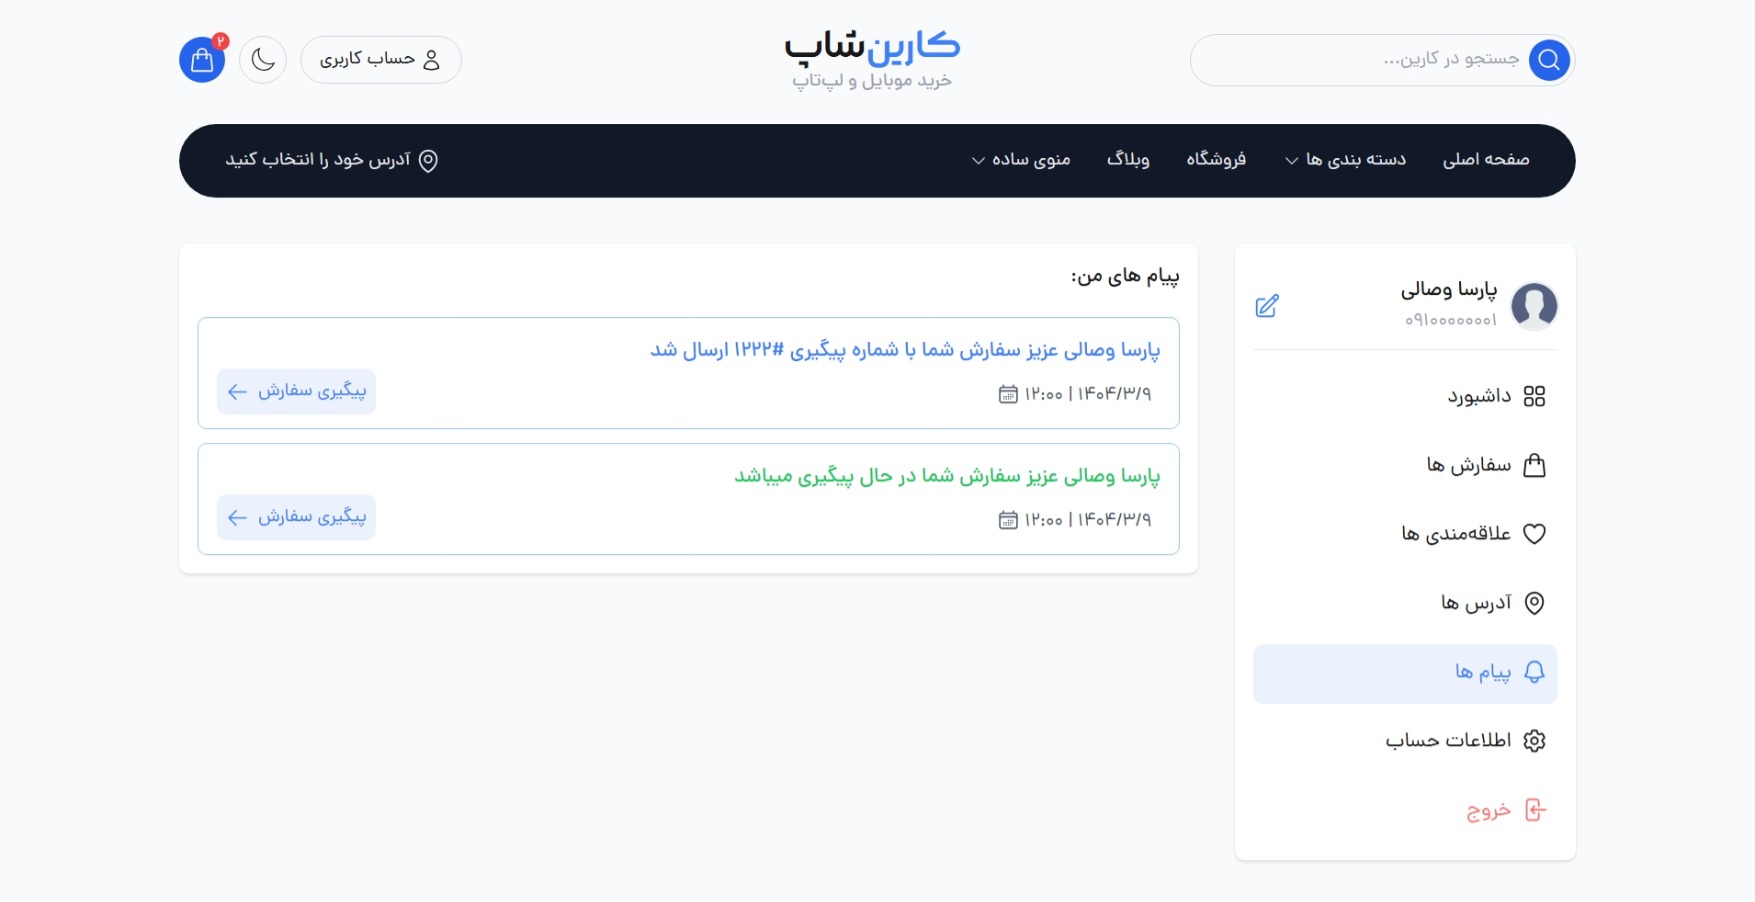1755x902 pixels.
Task: Expand منوی ساده dropdown
Action: click(x=1021, y=160)
